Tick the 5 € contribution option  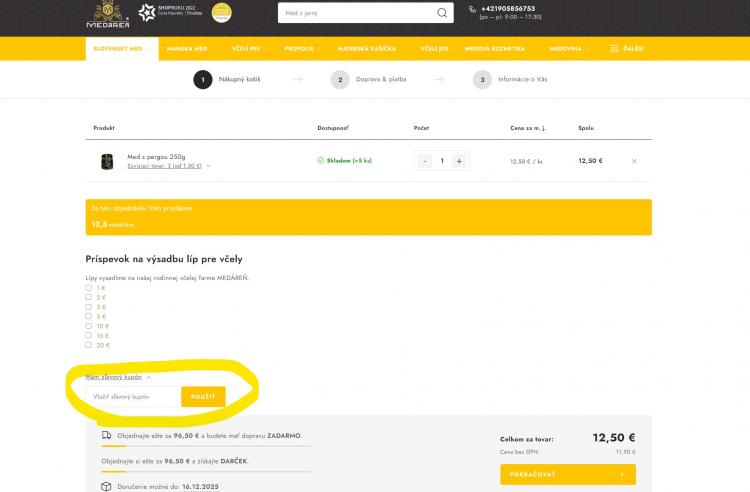coord(89,316)
